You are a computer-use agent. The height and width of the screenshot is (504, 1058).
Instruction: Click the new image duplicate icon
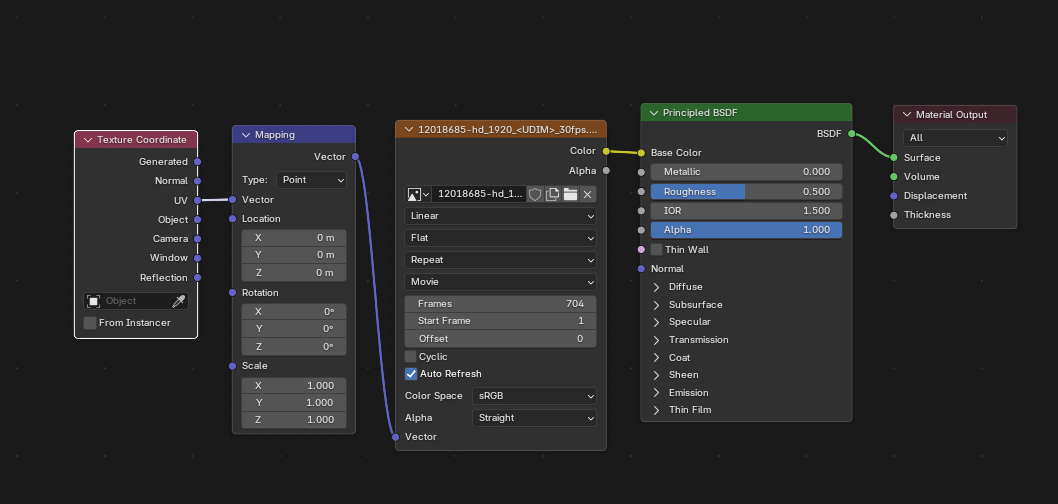click(553, 194)
